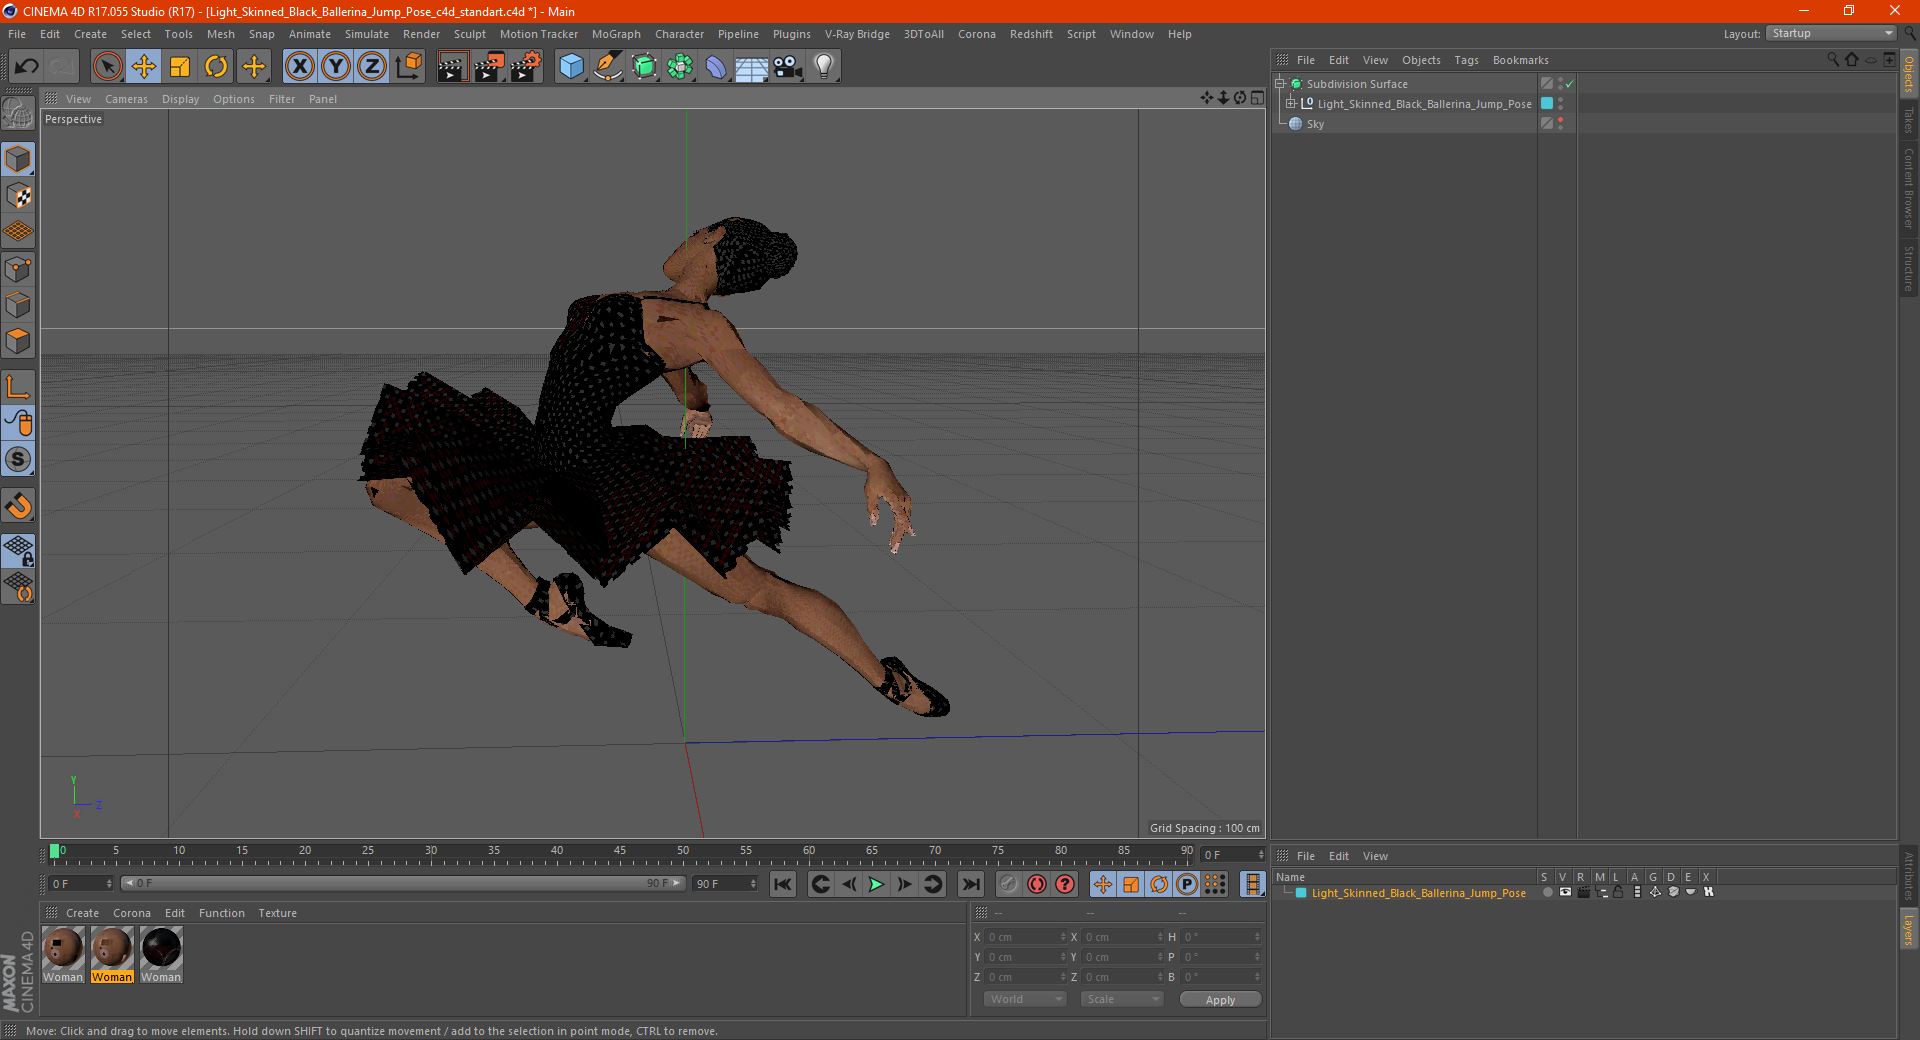The width and height of the screenshot is (1920, 1040).
Task: Expand Light_Skinned_Black_Ballerina_Jump_Pose object
Action: 1291,104
